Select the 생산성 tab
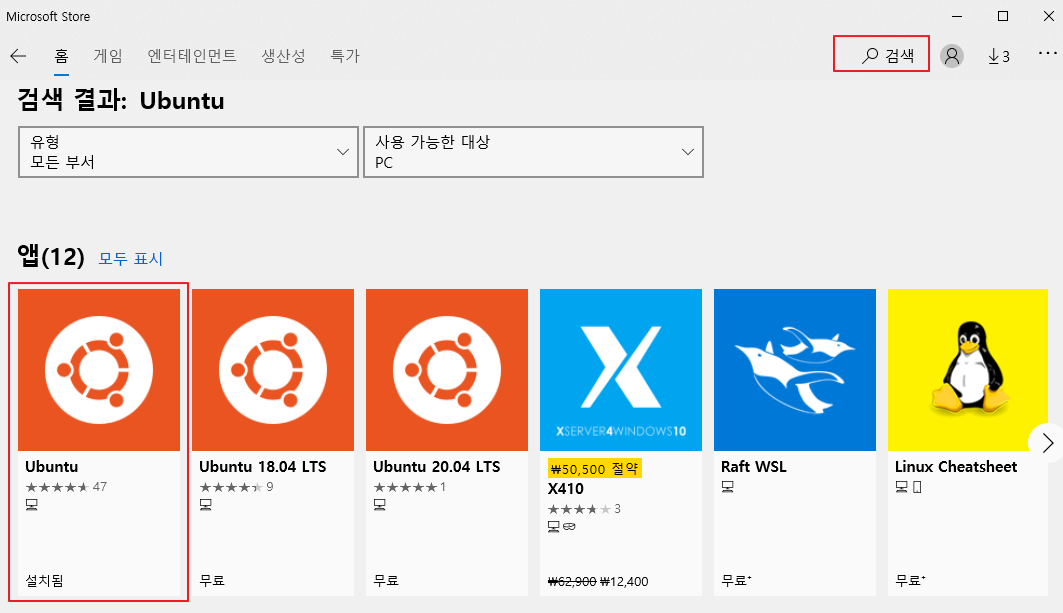Image resolution: width=1063 pixels, height=613 pixels. point(283,56)
